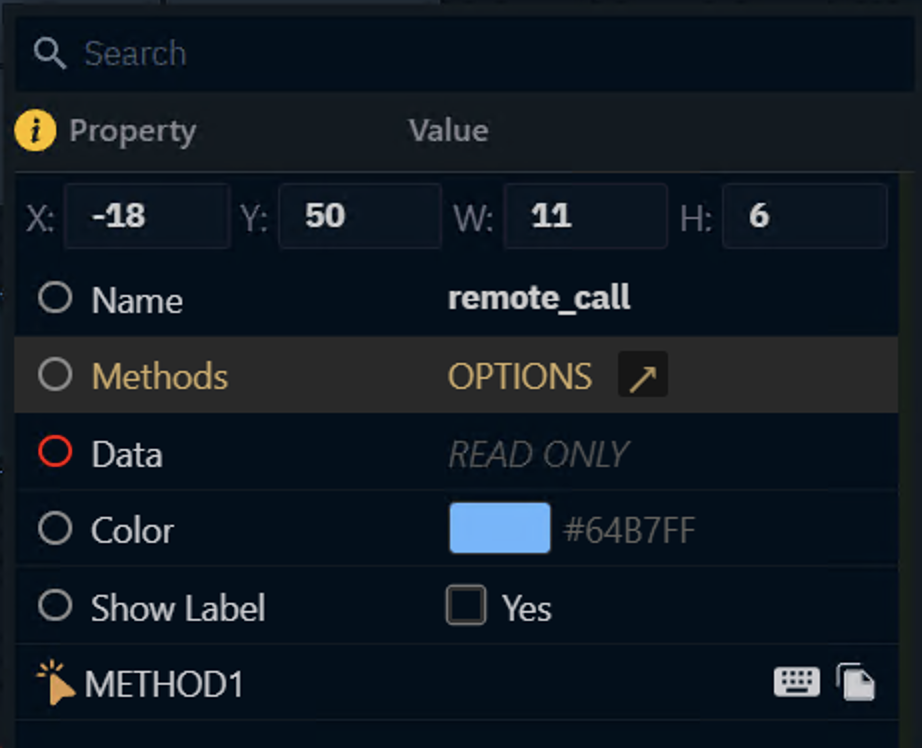
Task: Focus the Search input field
Action: tap(250, 54)
